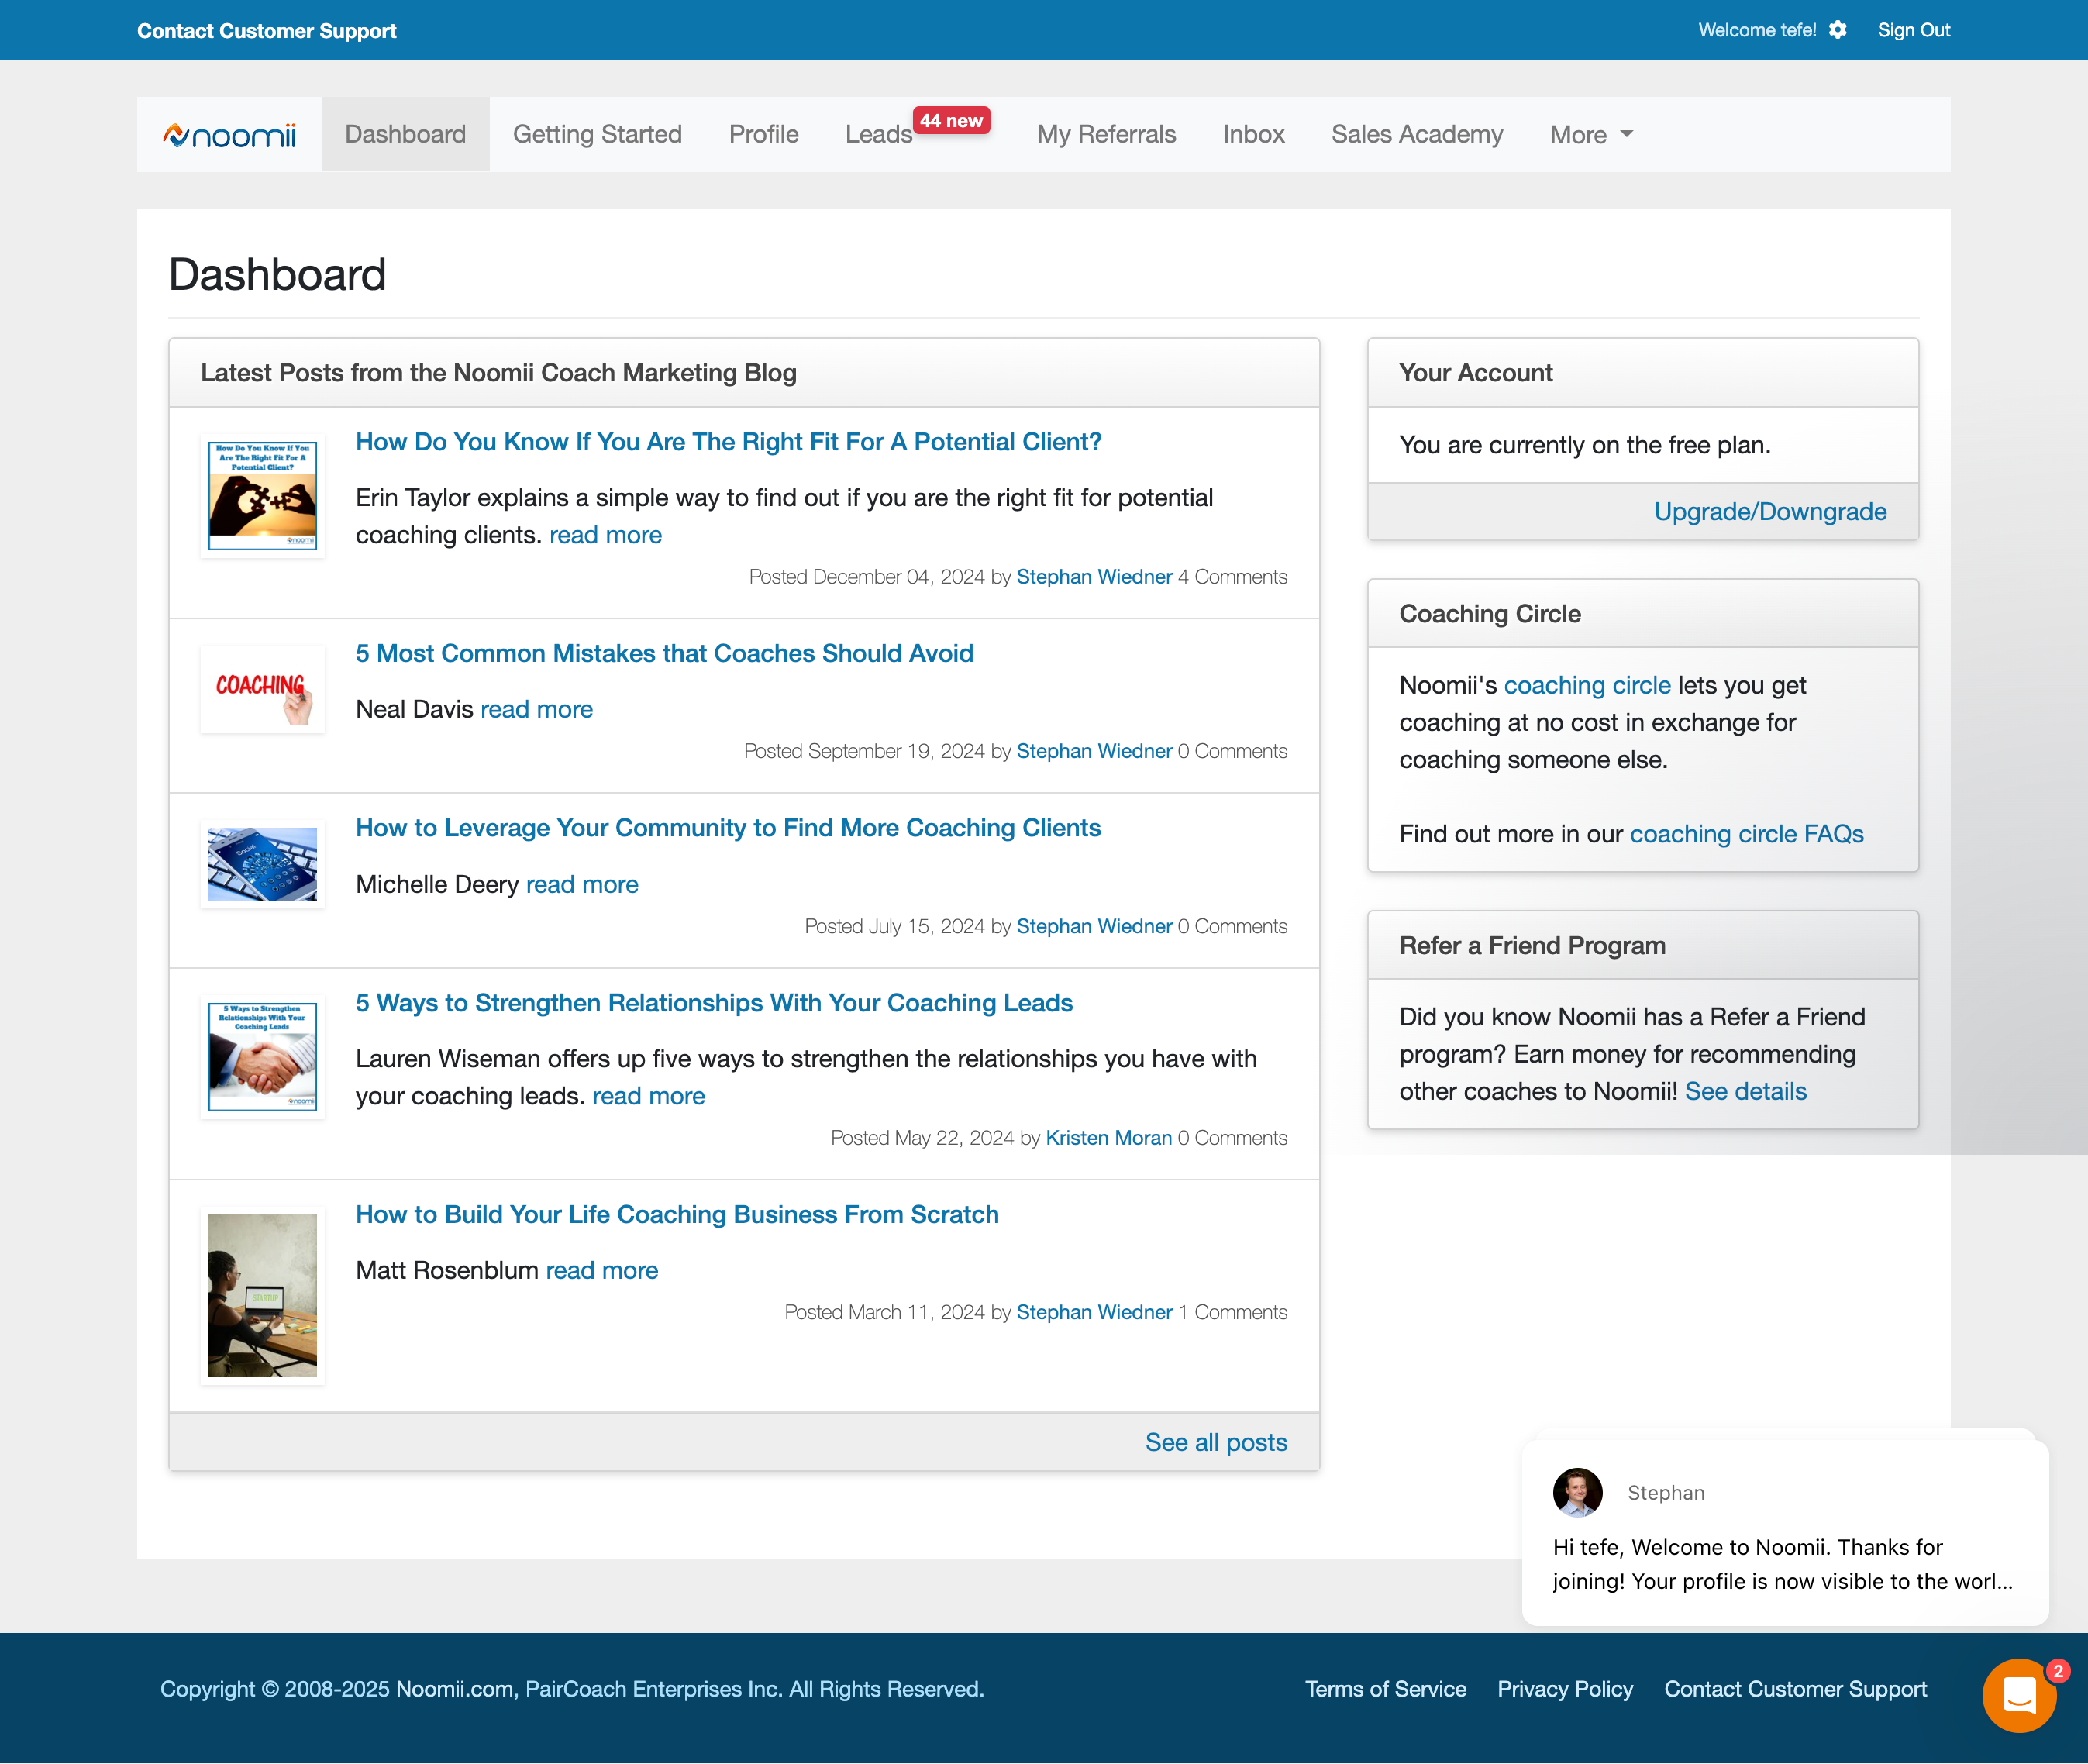The image size is (2088, 1764).
Task: Click the Noomii logo
Action: 229,135
